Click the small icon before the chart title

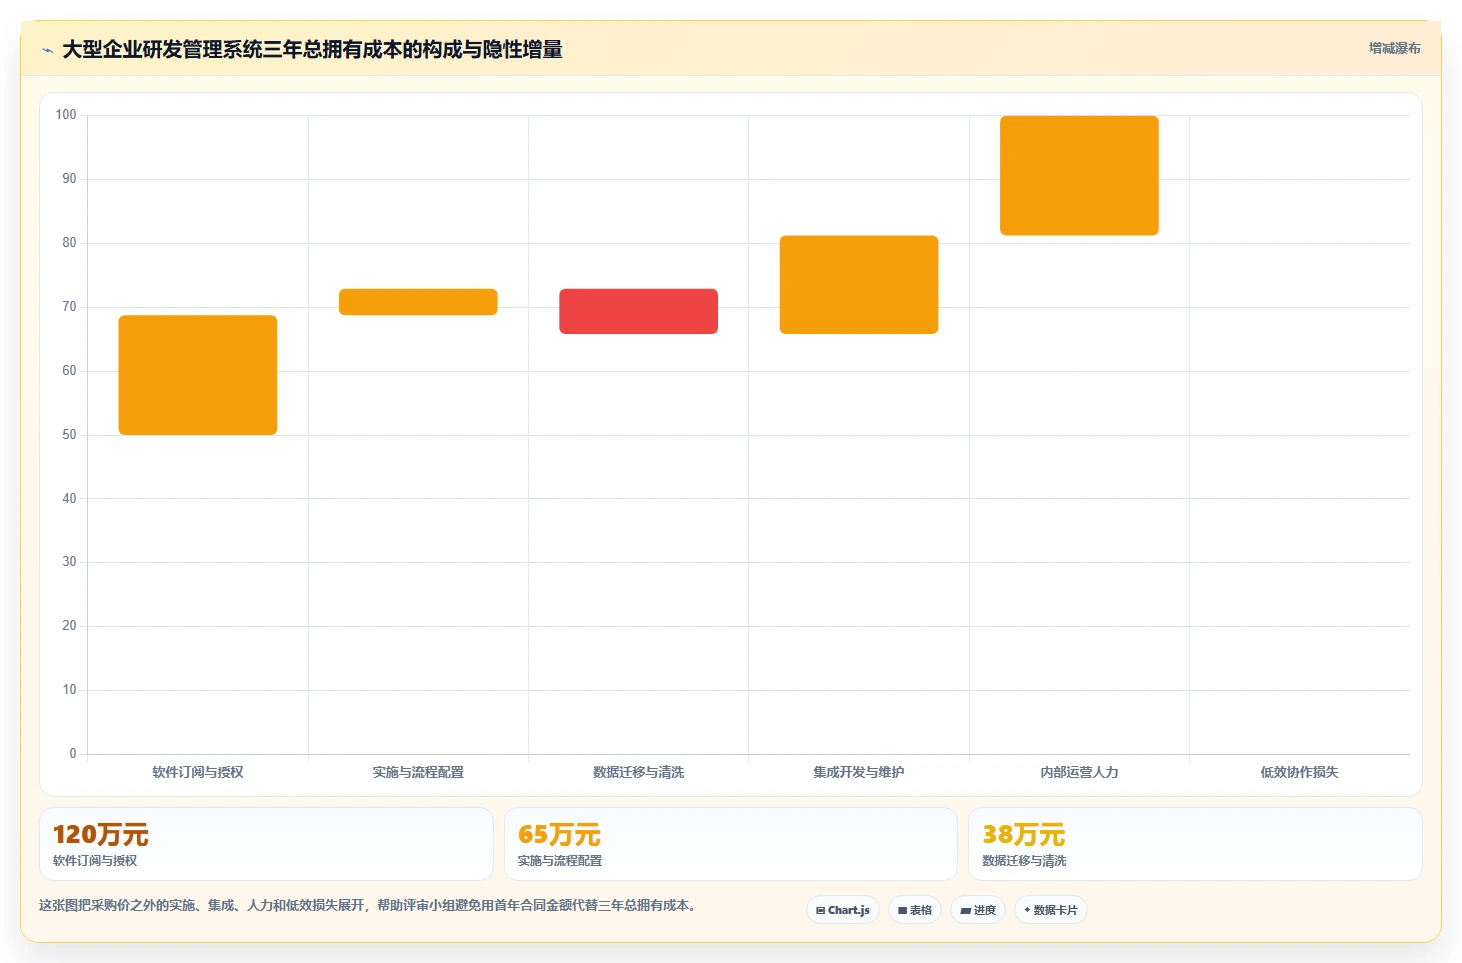coord(47,50)
